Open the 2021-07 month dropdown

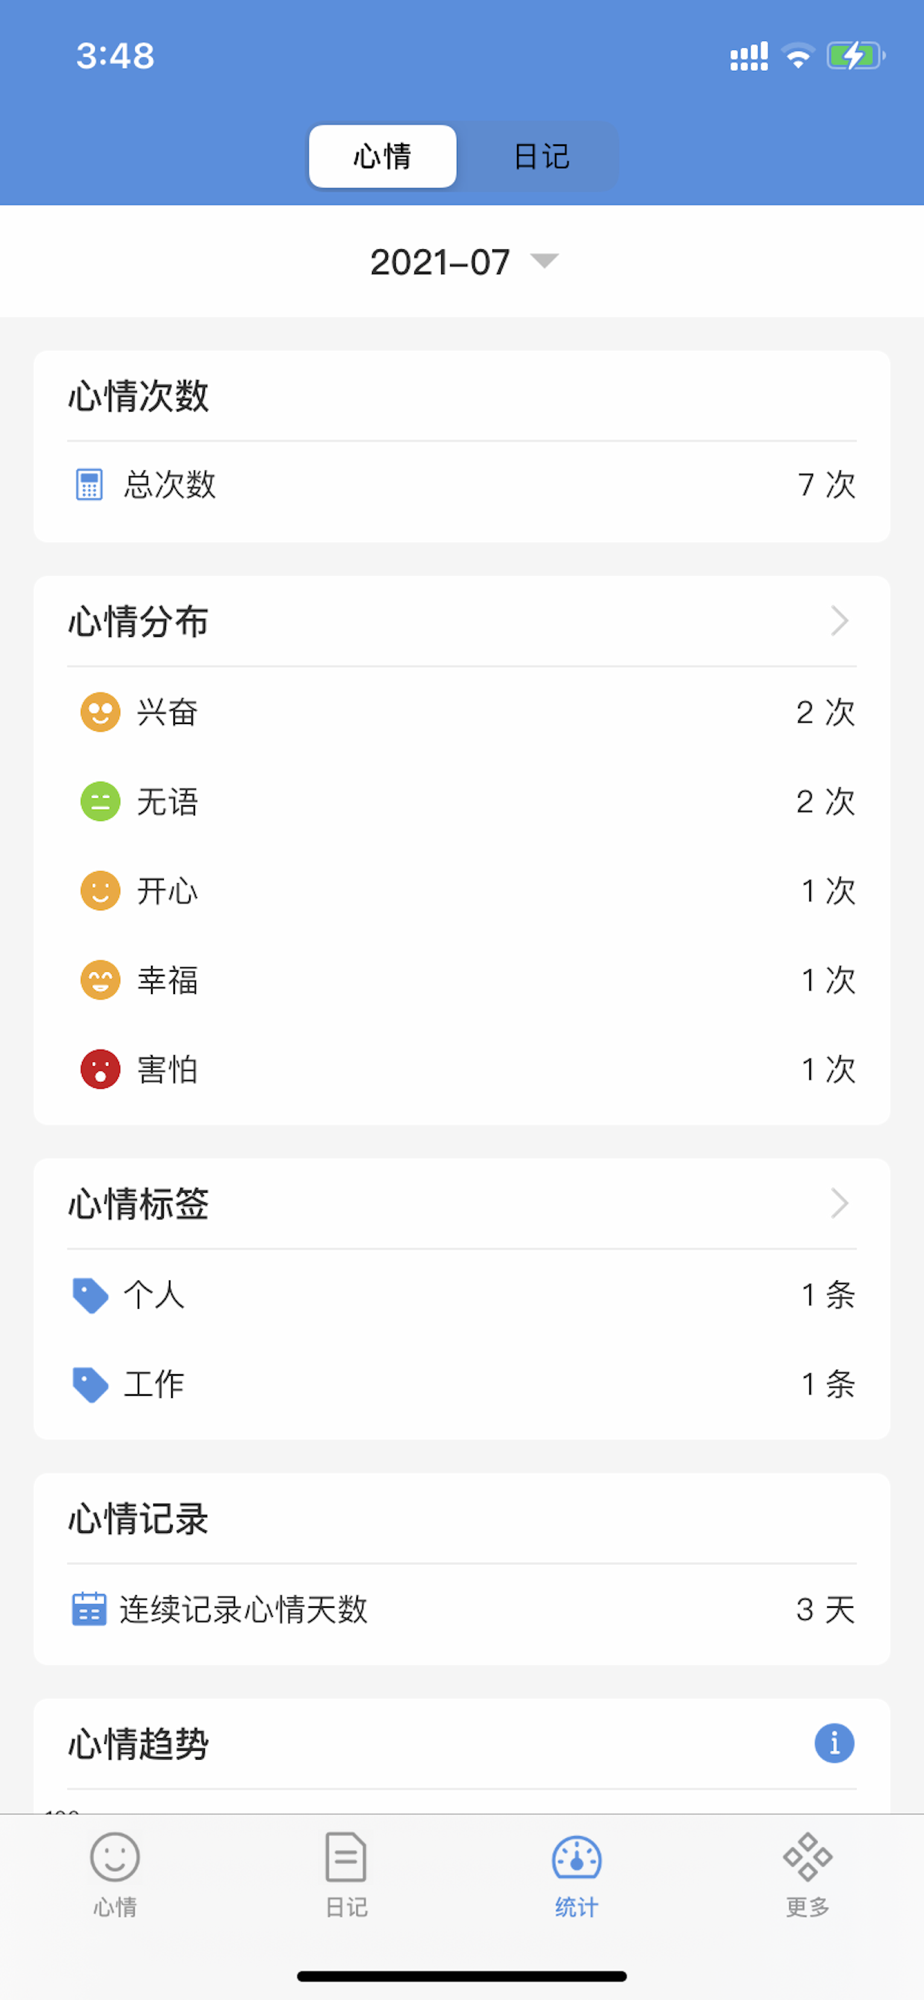tap(462, 261)
